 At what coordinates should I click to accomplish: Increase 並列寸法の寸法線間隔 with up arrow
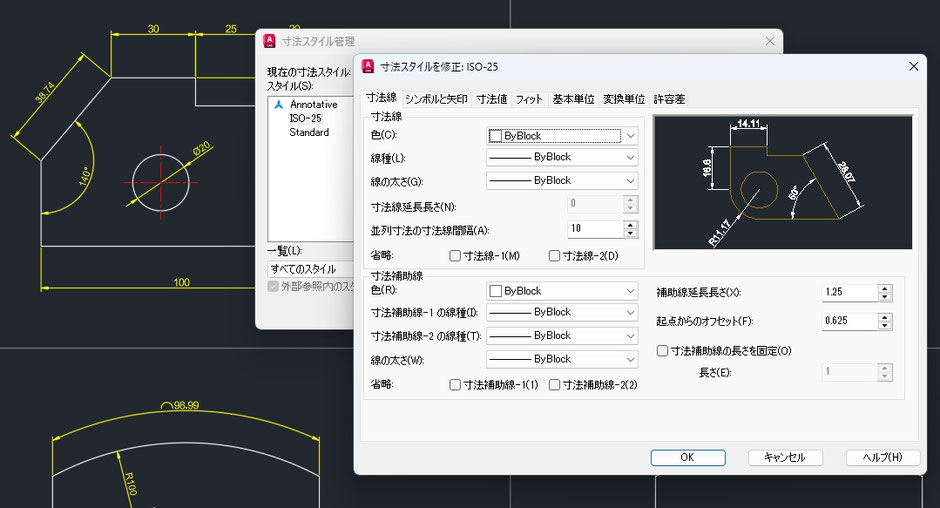coord(631,225)
